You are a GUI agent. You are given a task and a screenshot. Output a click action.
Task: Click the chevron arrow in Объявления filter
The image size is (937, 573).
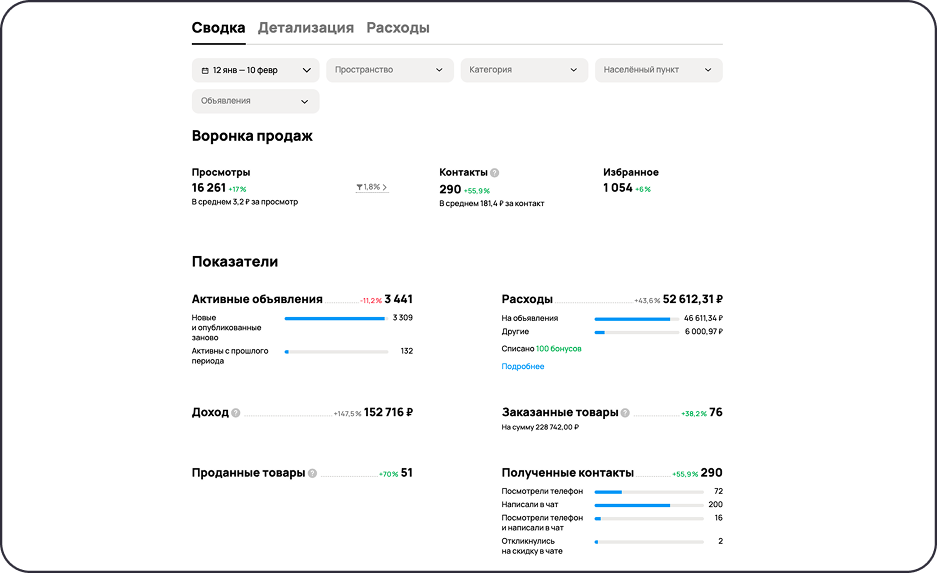(x=305, y=102)
